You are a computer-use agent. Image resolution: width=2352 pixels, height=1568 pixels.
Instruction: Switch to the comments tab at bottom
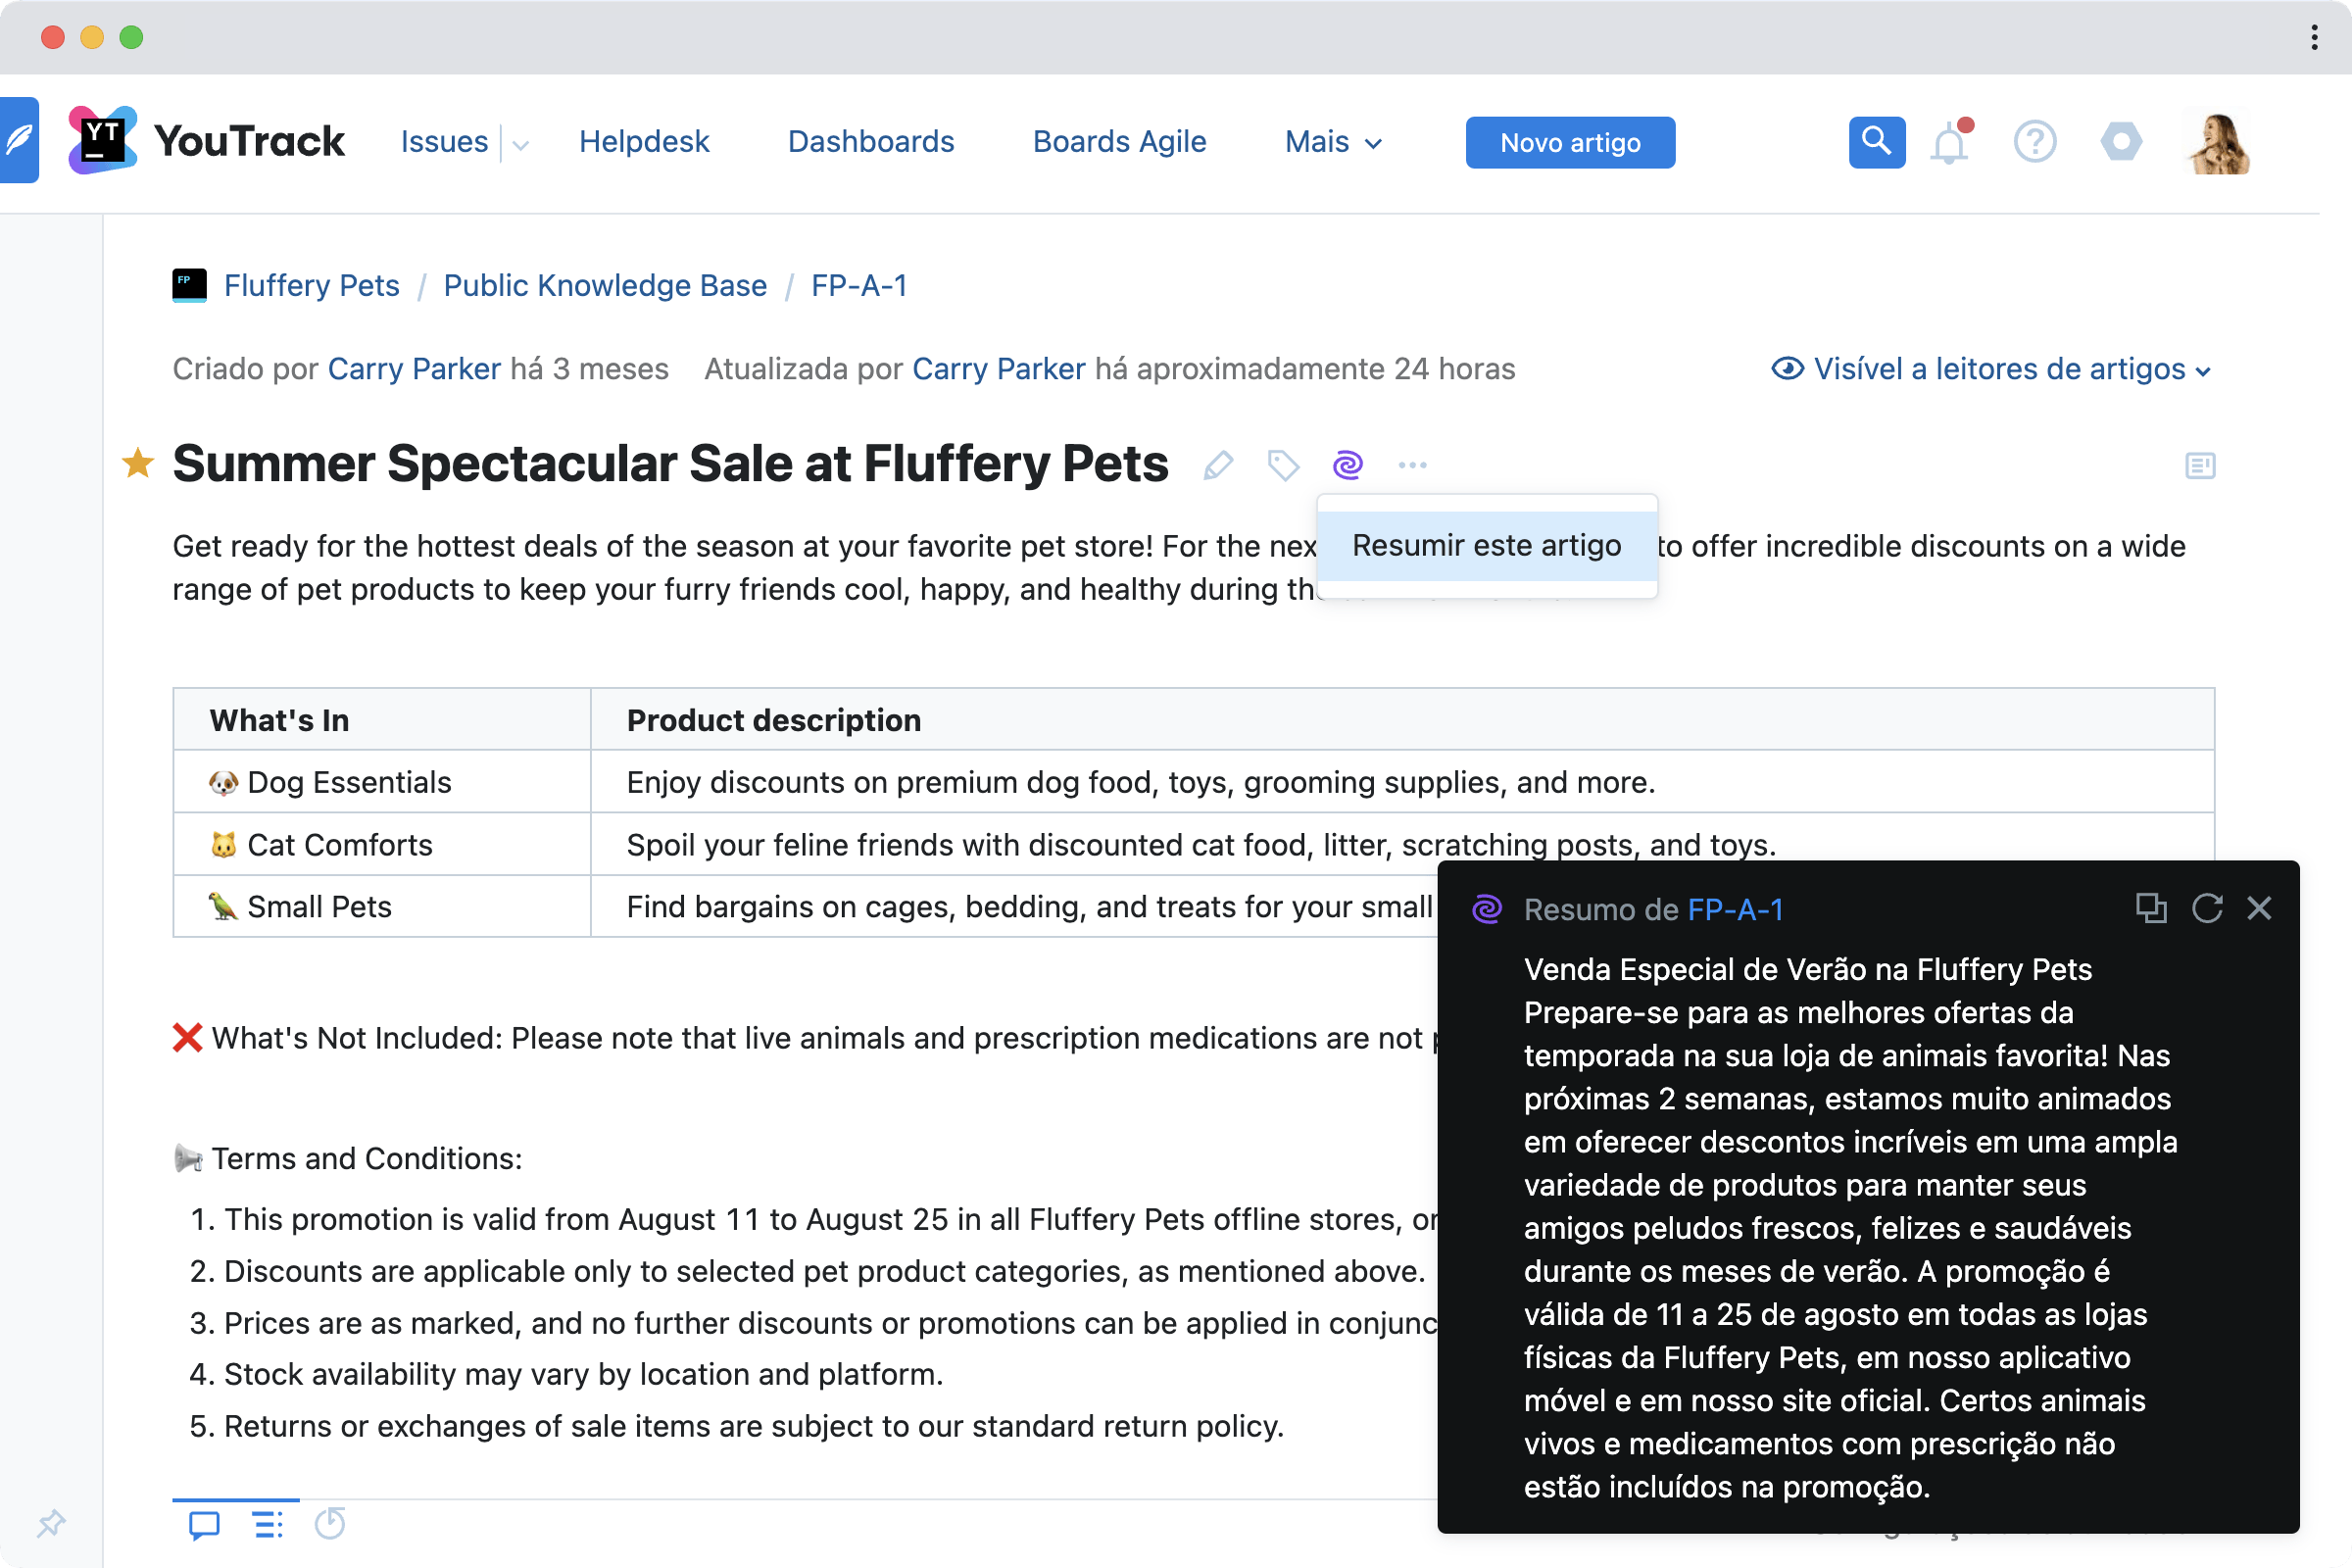pyautogui.click(x=204, y=1525)
